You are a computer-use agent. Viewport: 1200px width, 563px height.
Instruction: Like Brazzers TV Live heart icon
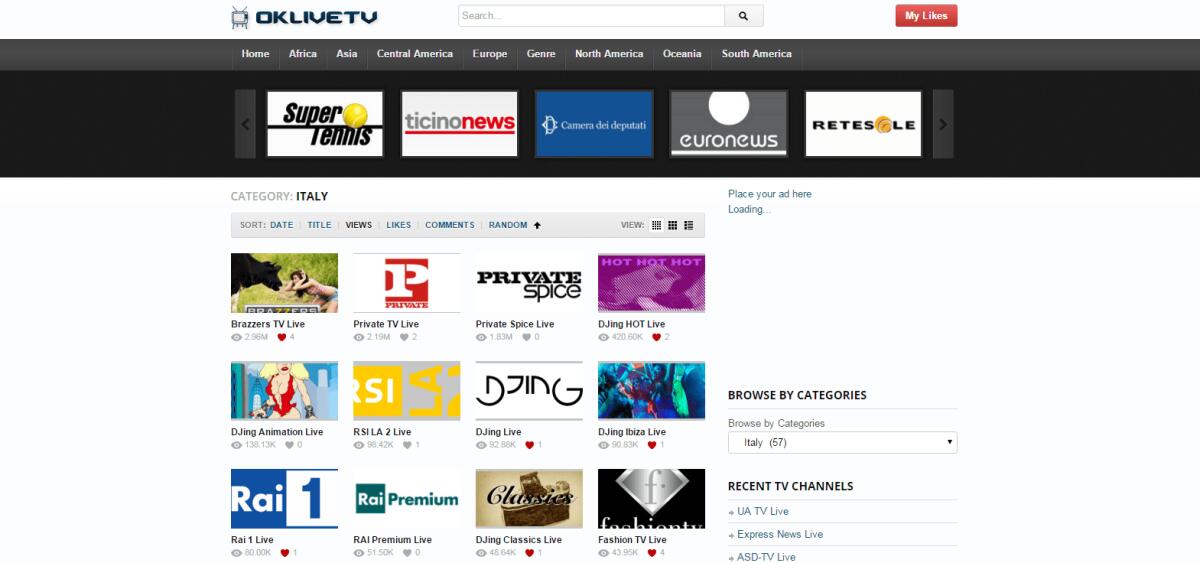pos(282,337)
